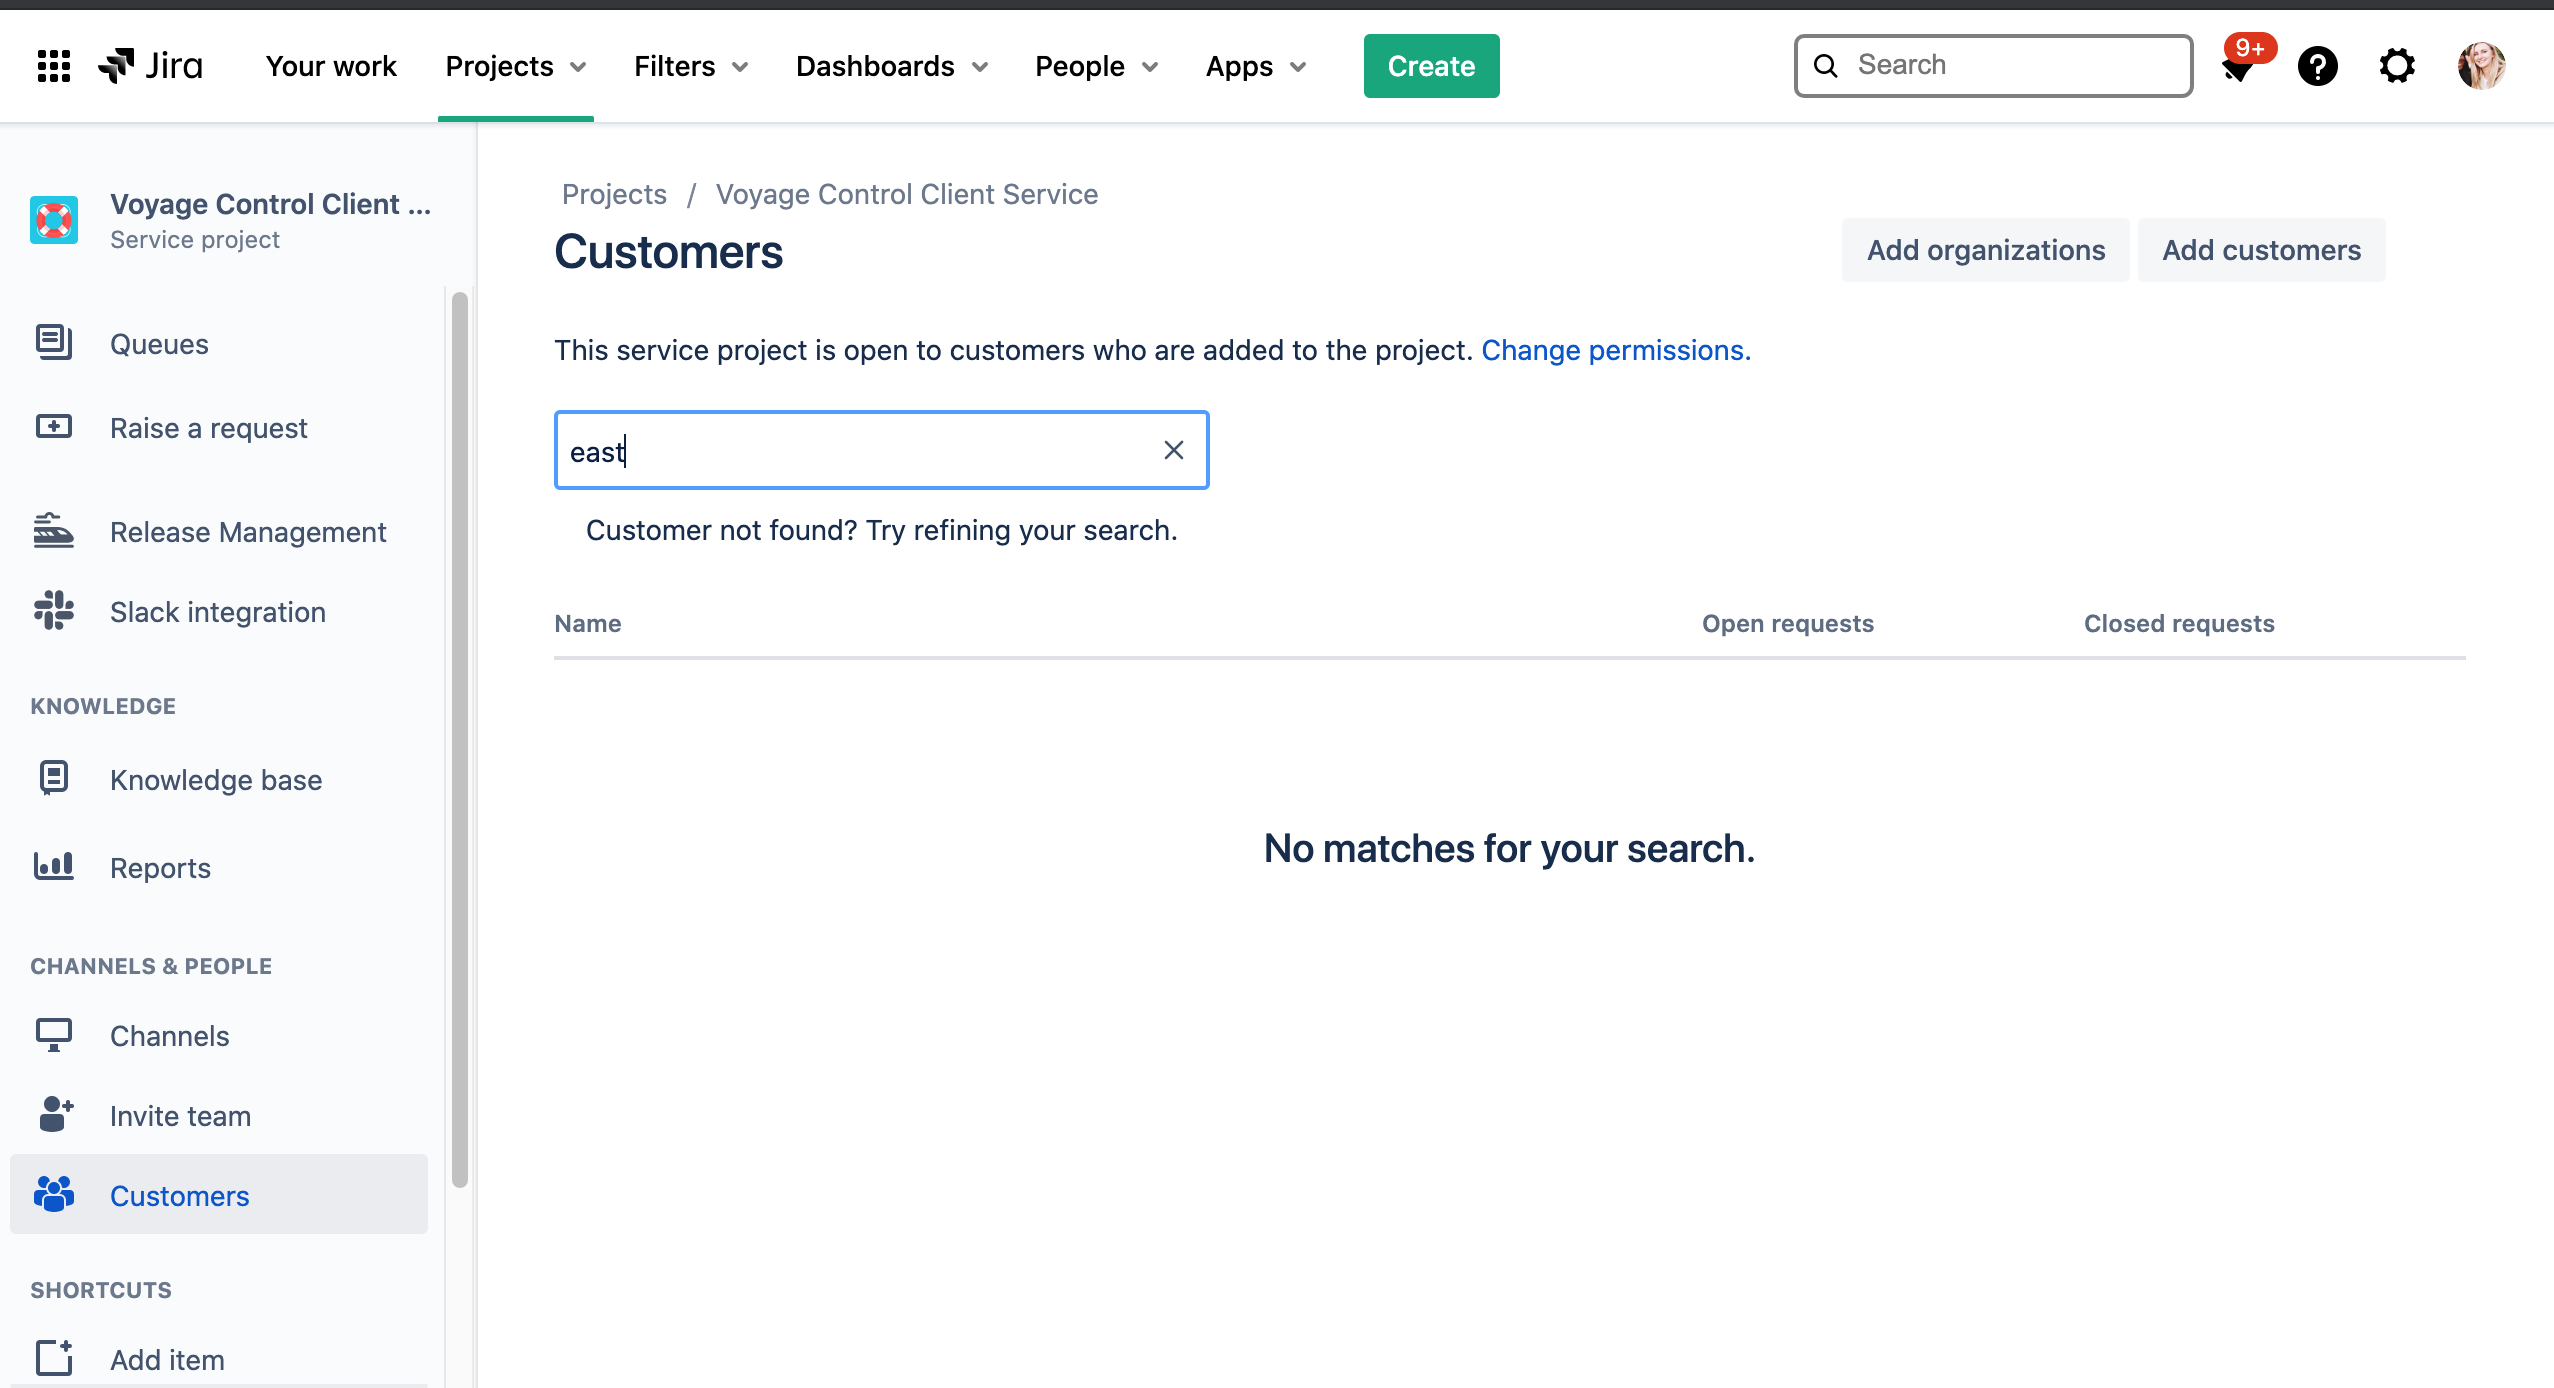The width and height of the screenshot is (2554, 1388).
Task: Open the settings gear icon
Action: (x=2397, y=66)
